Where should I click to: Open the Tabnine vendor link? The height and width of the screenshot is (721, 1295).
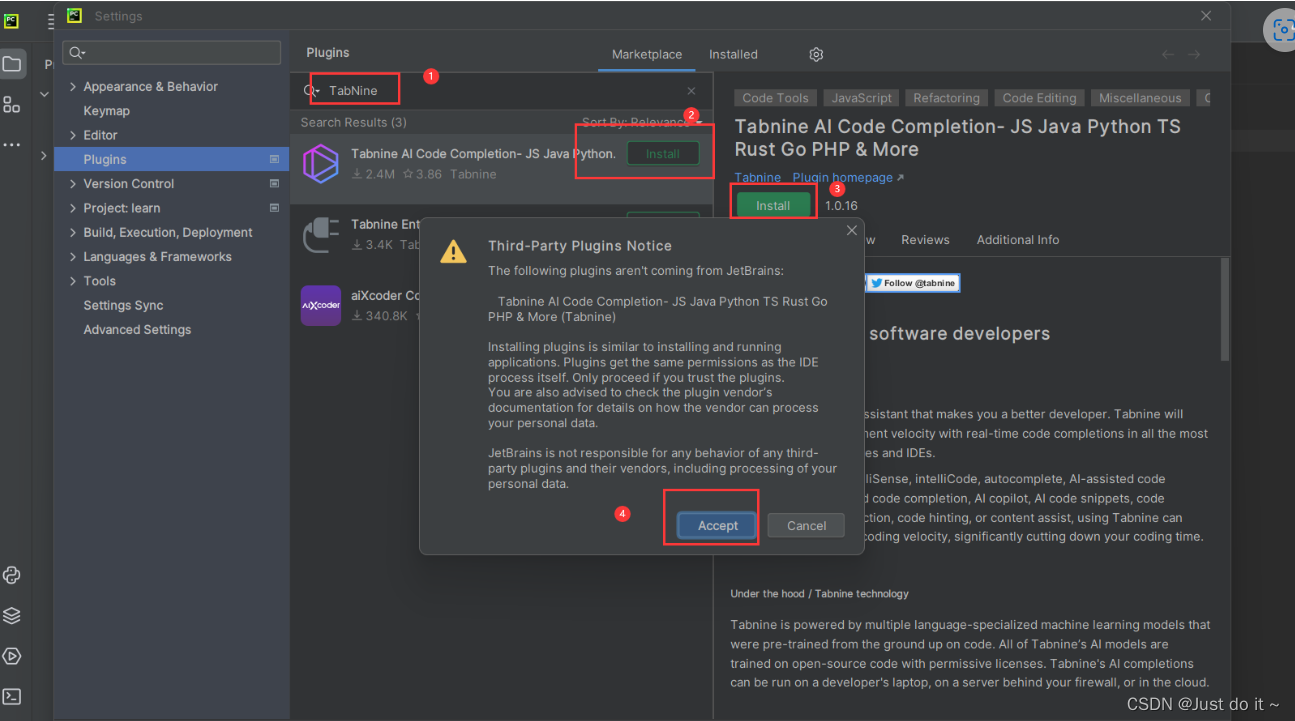click(x=758, y=178)
